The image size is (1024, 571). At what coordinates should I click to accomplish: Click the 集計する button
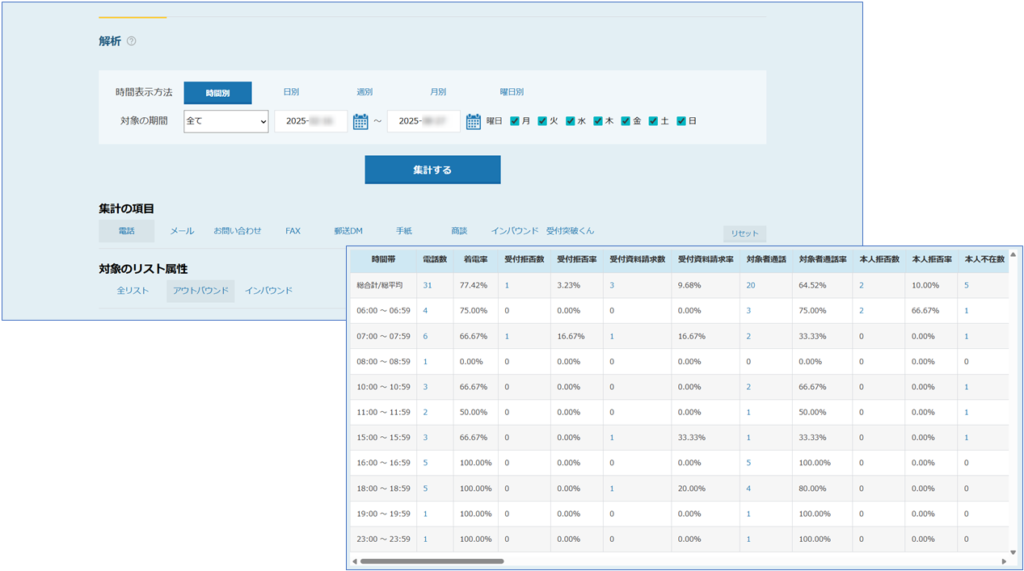tap(432, 170)
